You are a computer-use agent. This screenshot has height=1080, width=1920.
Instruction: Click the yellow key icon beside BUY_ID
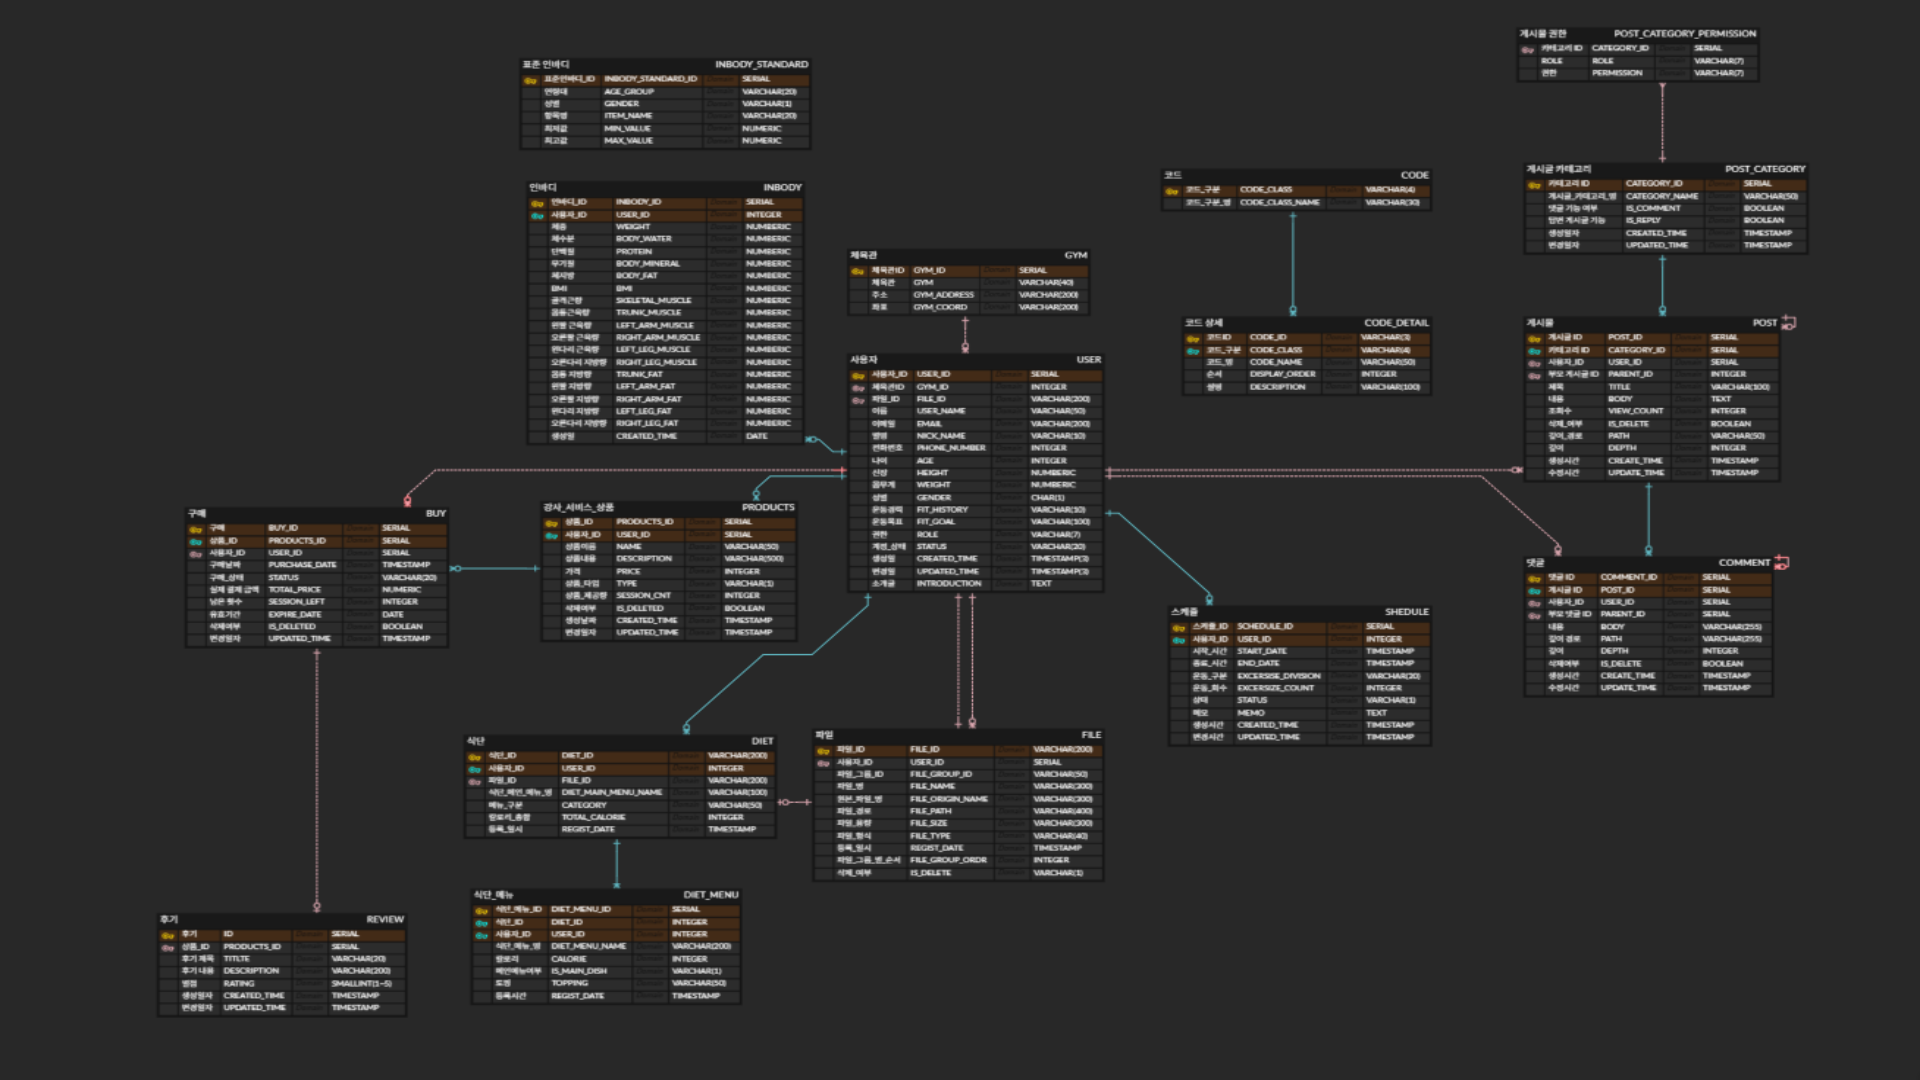pyautogui.click(x=195, y=529)
